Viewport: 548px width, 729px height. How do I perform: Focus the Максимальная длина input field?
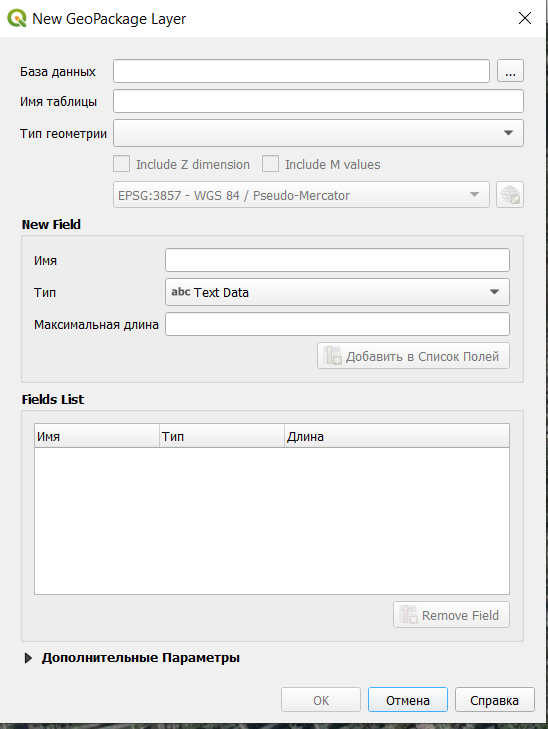point(337,324)
